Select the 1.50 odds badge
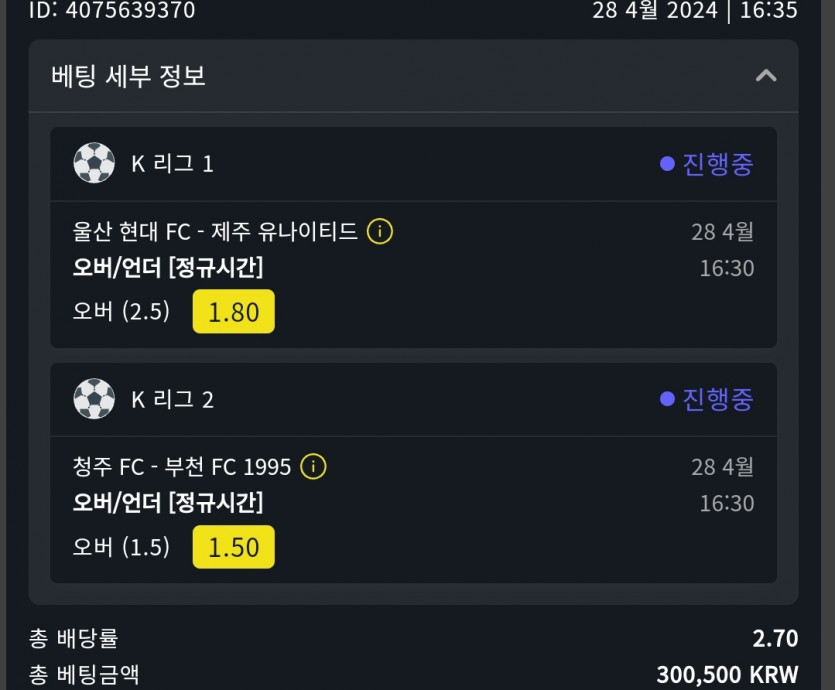The image size is (835, 690). click(x=233, y=547)
